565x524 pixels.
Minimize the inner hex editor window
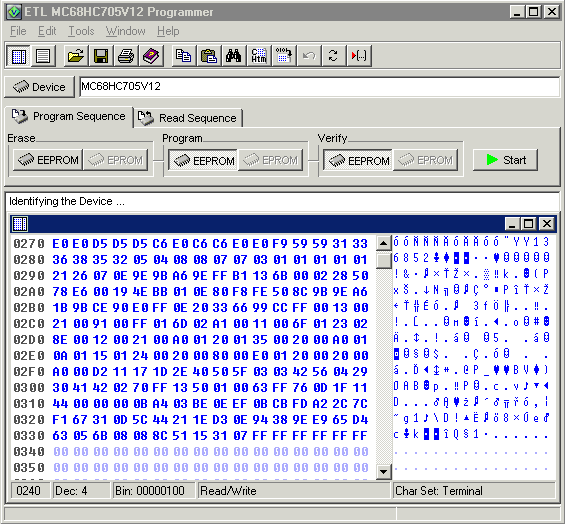[512, 224]
